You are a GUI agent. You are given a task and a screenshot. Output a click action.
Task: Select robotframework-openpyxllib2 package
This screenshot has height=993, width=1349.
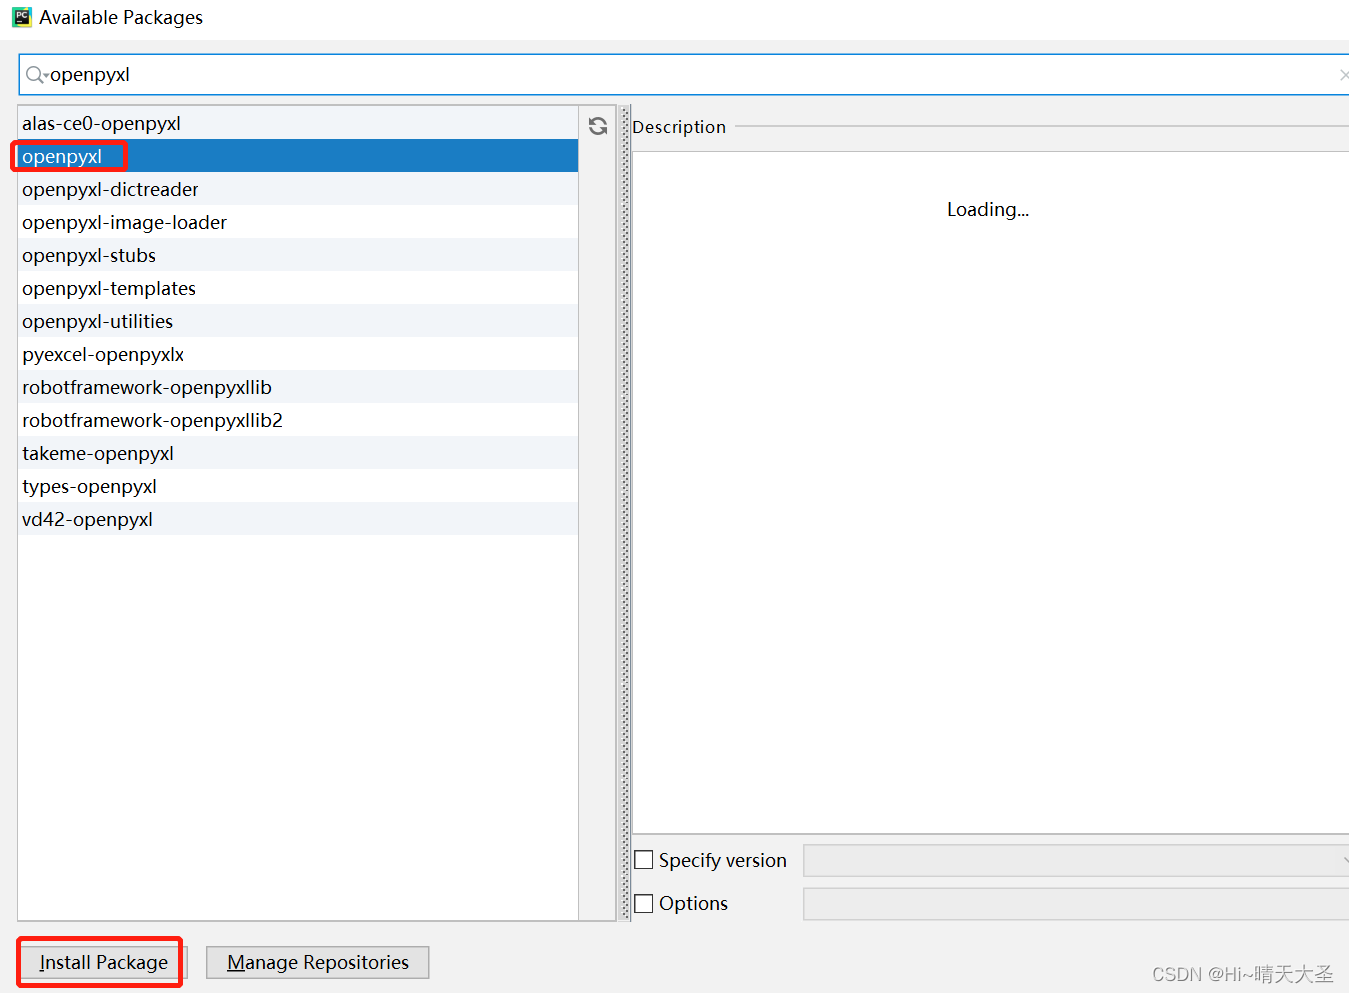[x=298, y=420]
